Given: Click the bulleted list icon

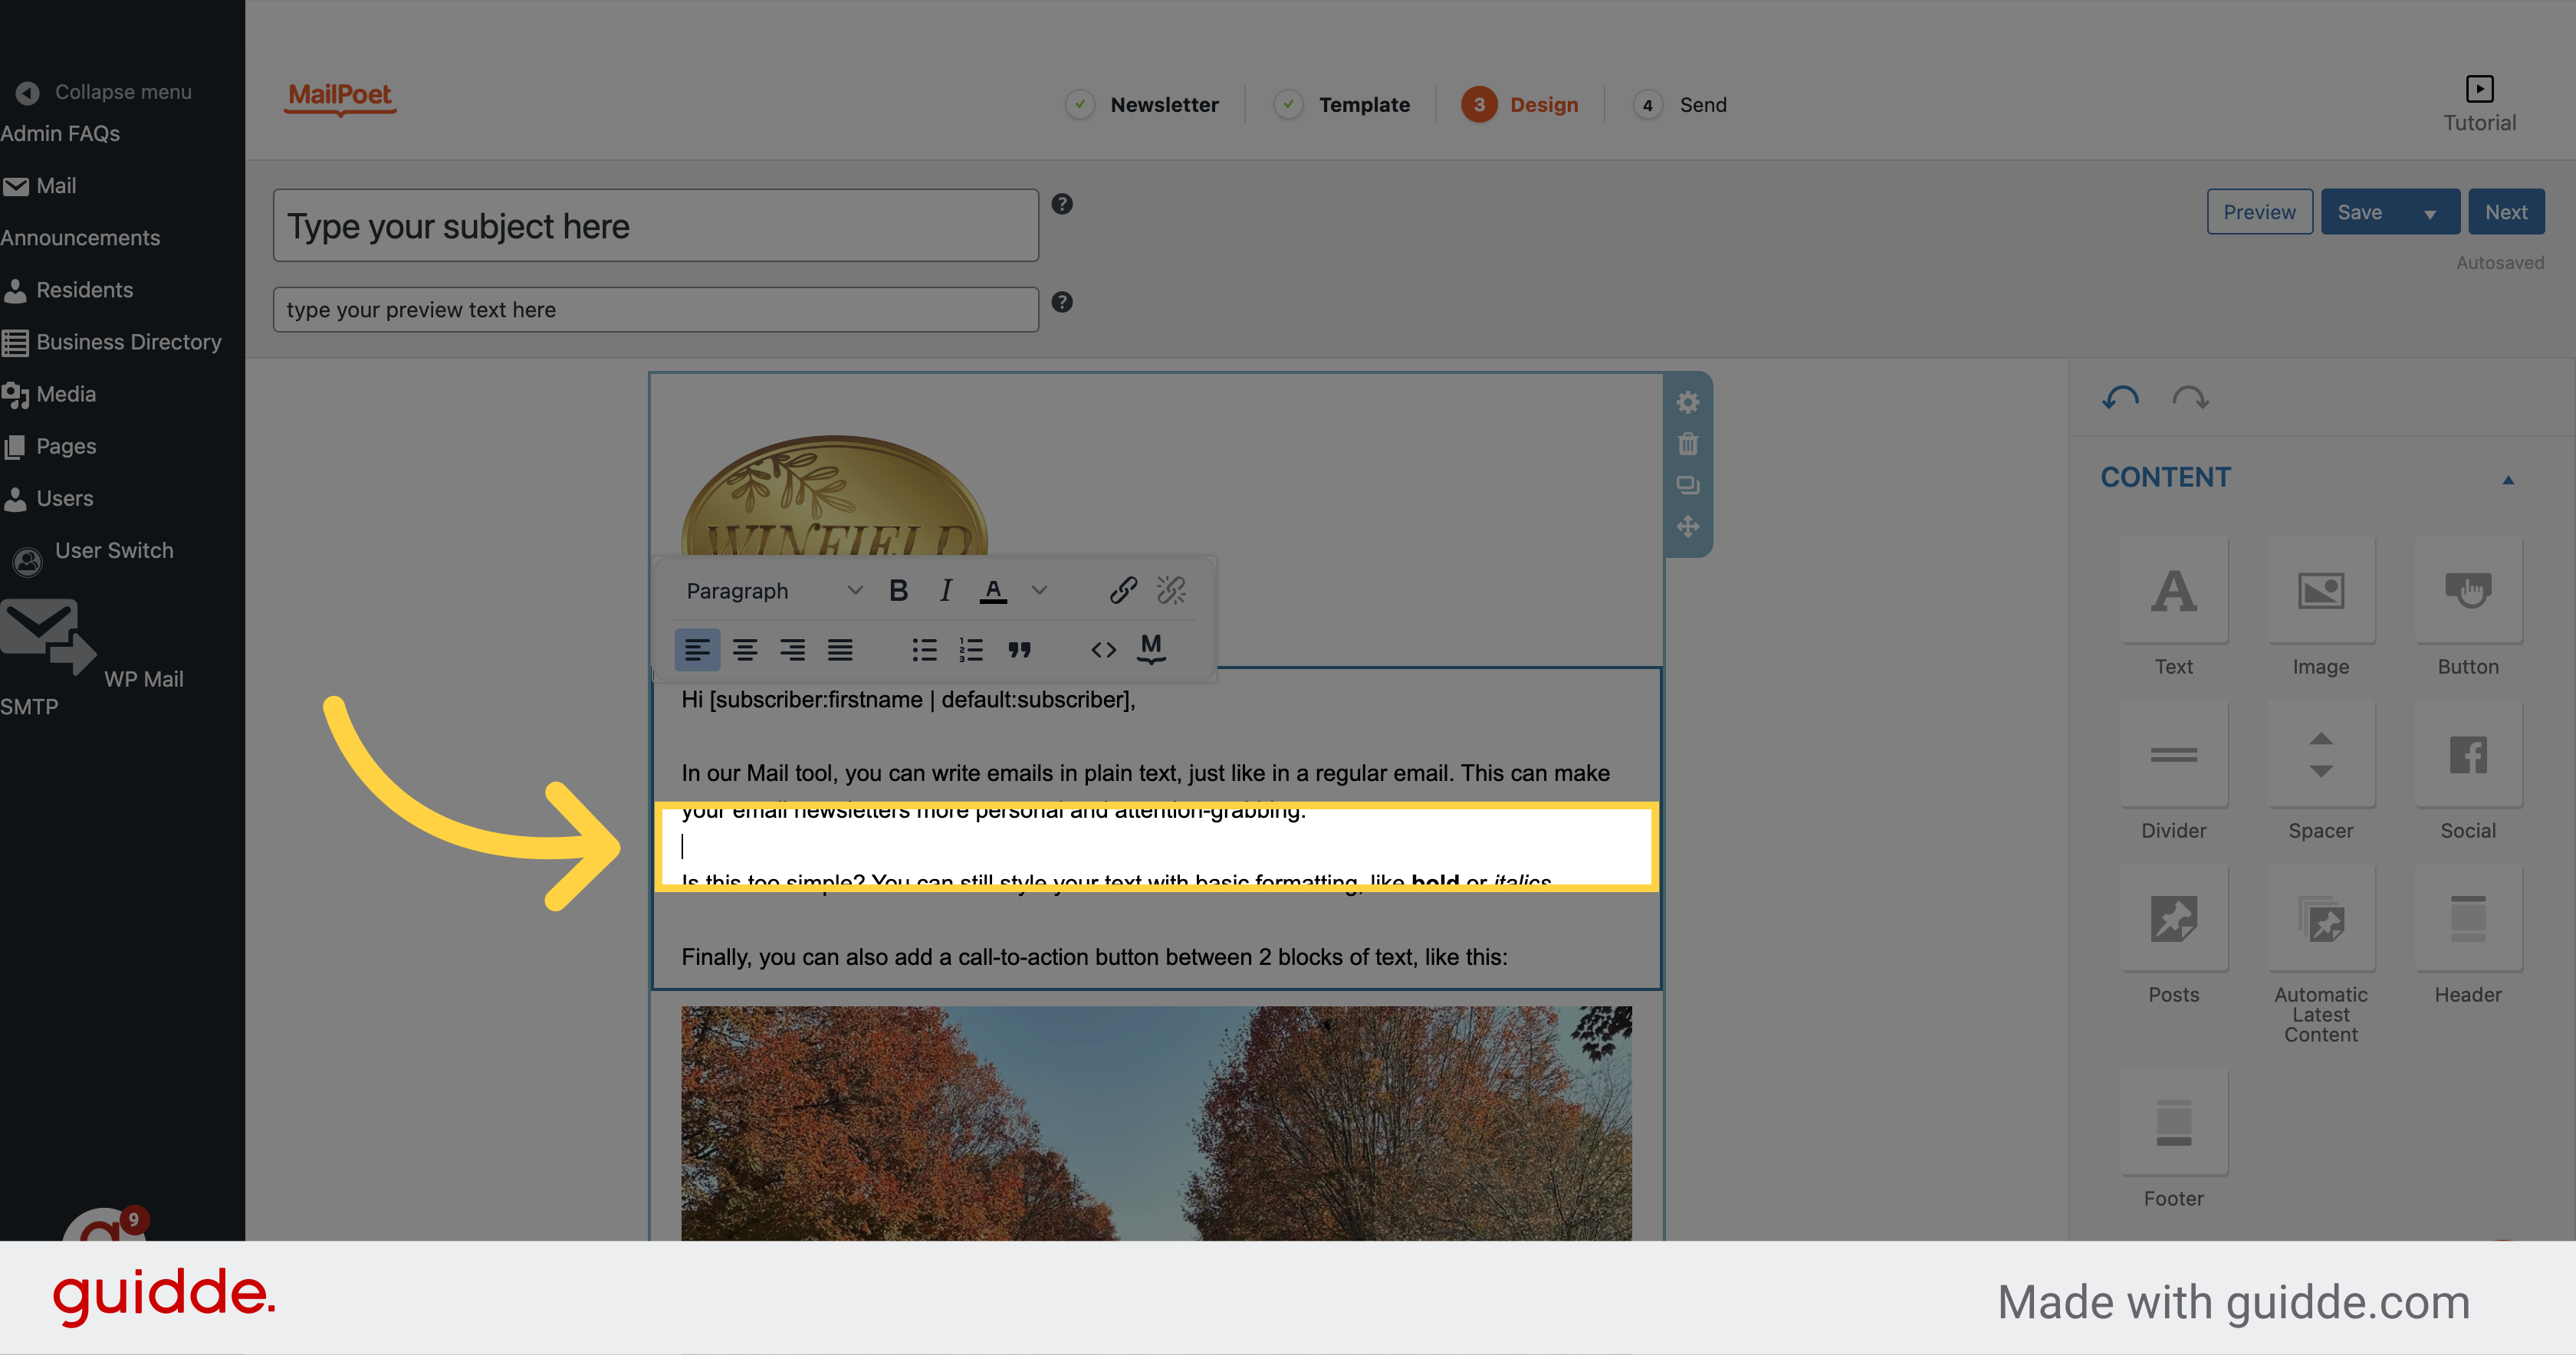Looking at the screenshot, I should (x=924, y=650).
